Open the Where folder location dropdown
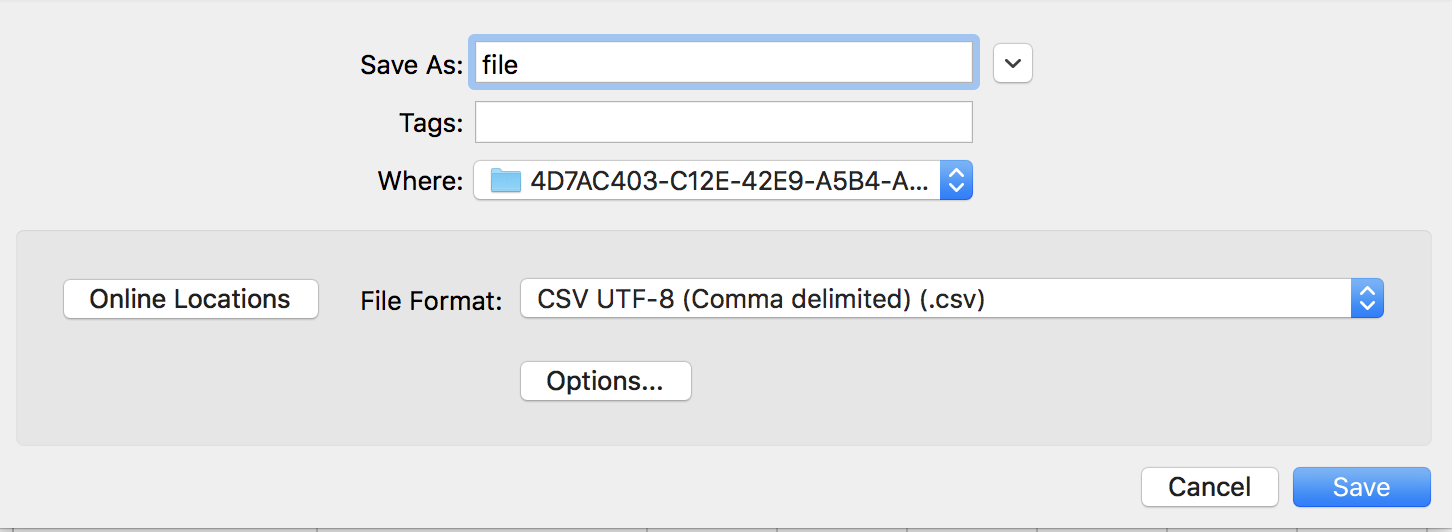Image resolution: width=1452 pixels, height=532 pixels. pos(722,181)
